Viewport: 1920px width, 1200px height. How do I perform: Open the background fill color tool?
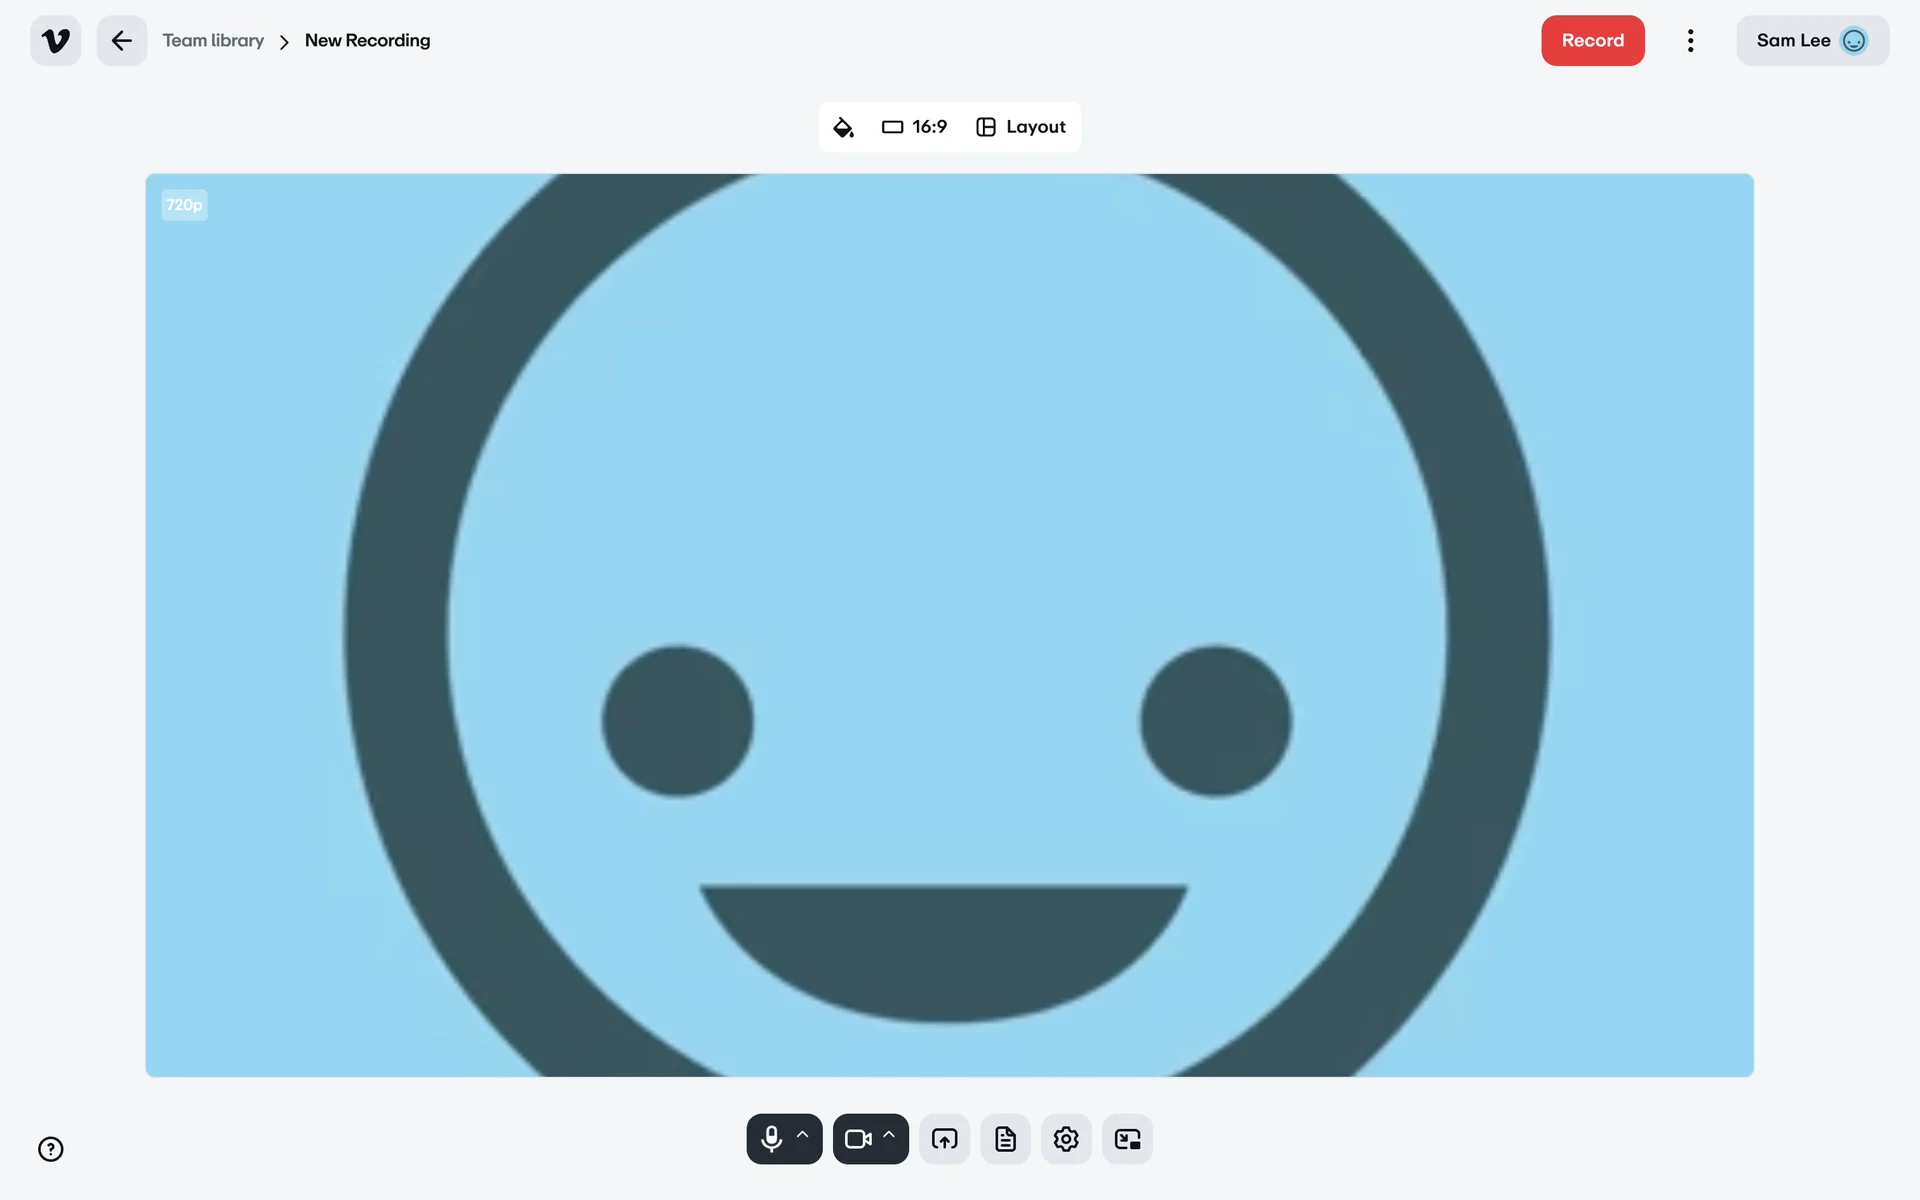pyautogui.click(x=843, y=127)
